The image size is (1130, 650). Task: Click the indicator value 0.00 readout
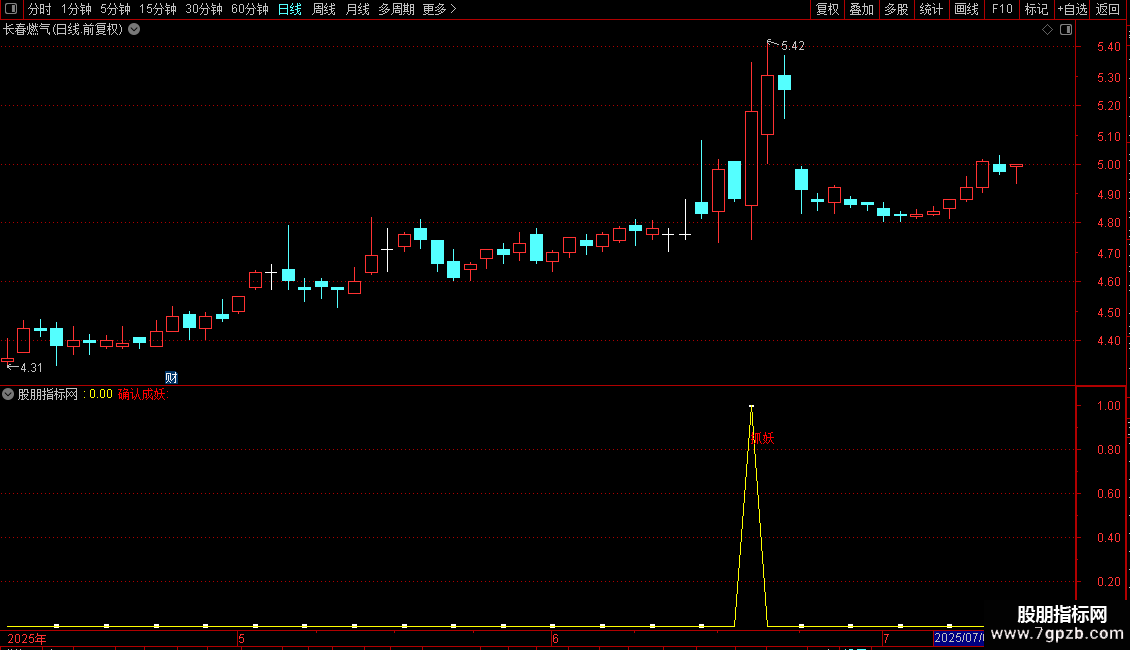click(100, 394)
